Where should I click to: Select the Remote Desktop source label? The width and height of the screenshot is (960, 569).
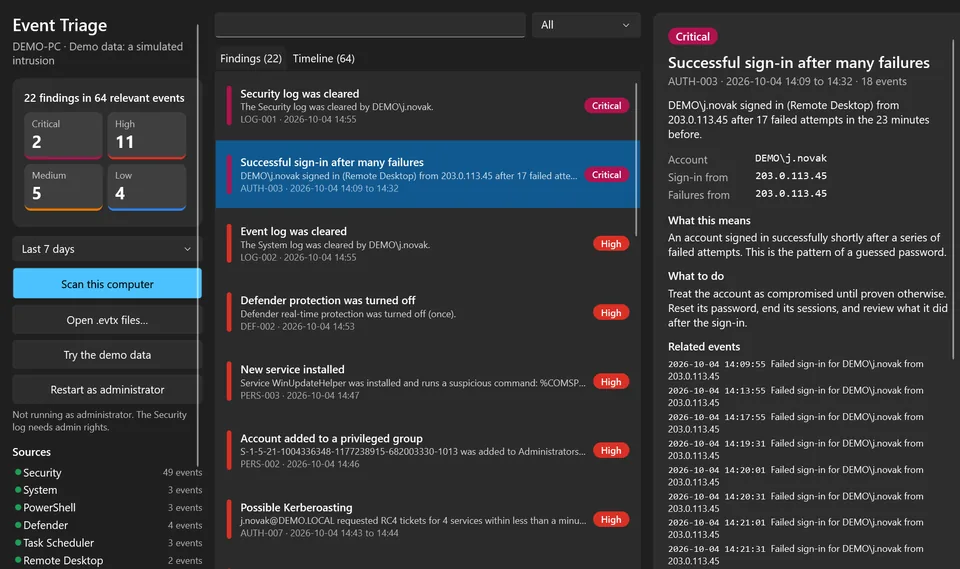[63, 560]
